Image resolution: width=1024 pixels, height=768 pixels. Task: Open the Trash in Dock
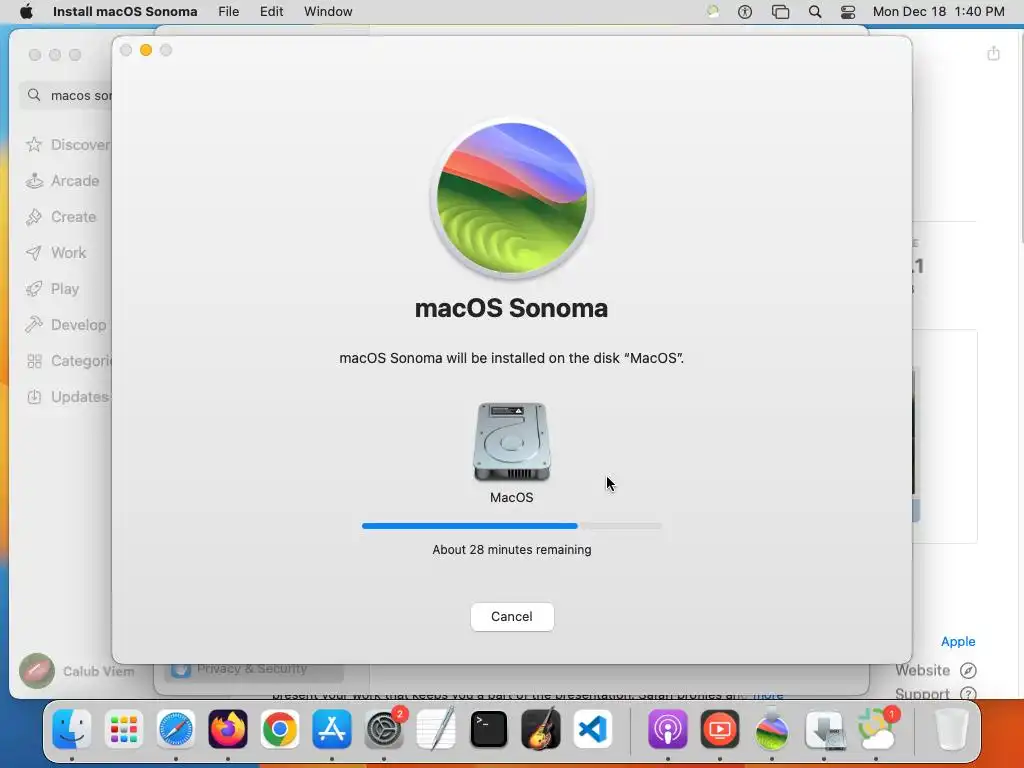click(951, 729)
